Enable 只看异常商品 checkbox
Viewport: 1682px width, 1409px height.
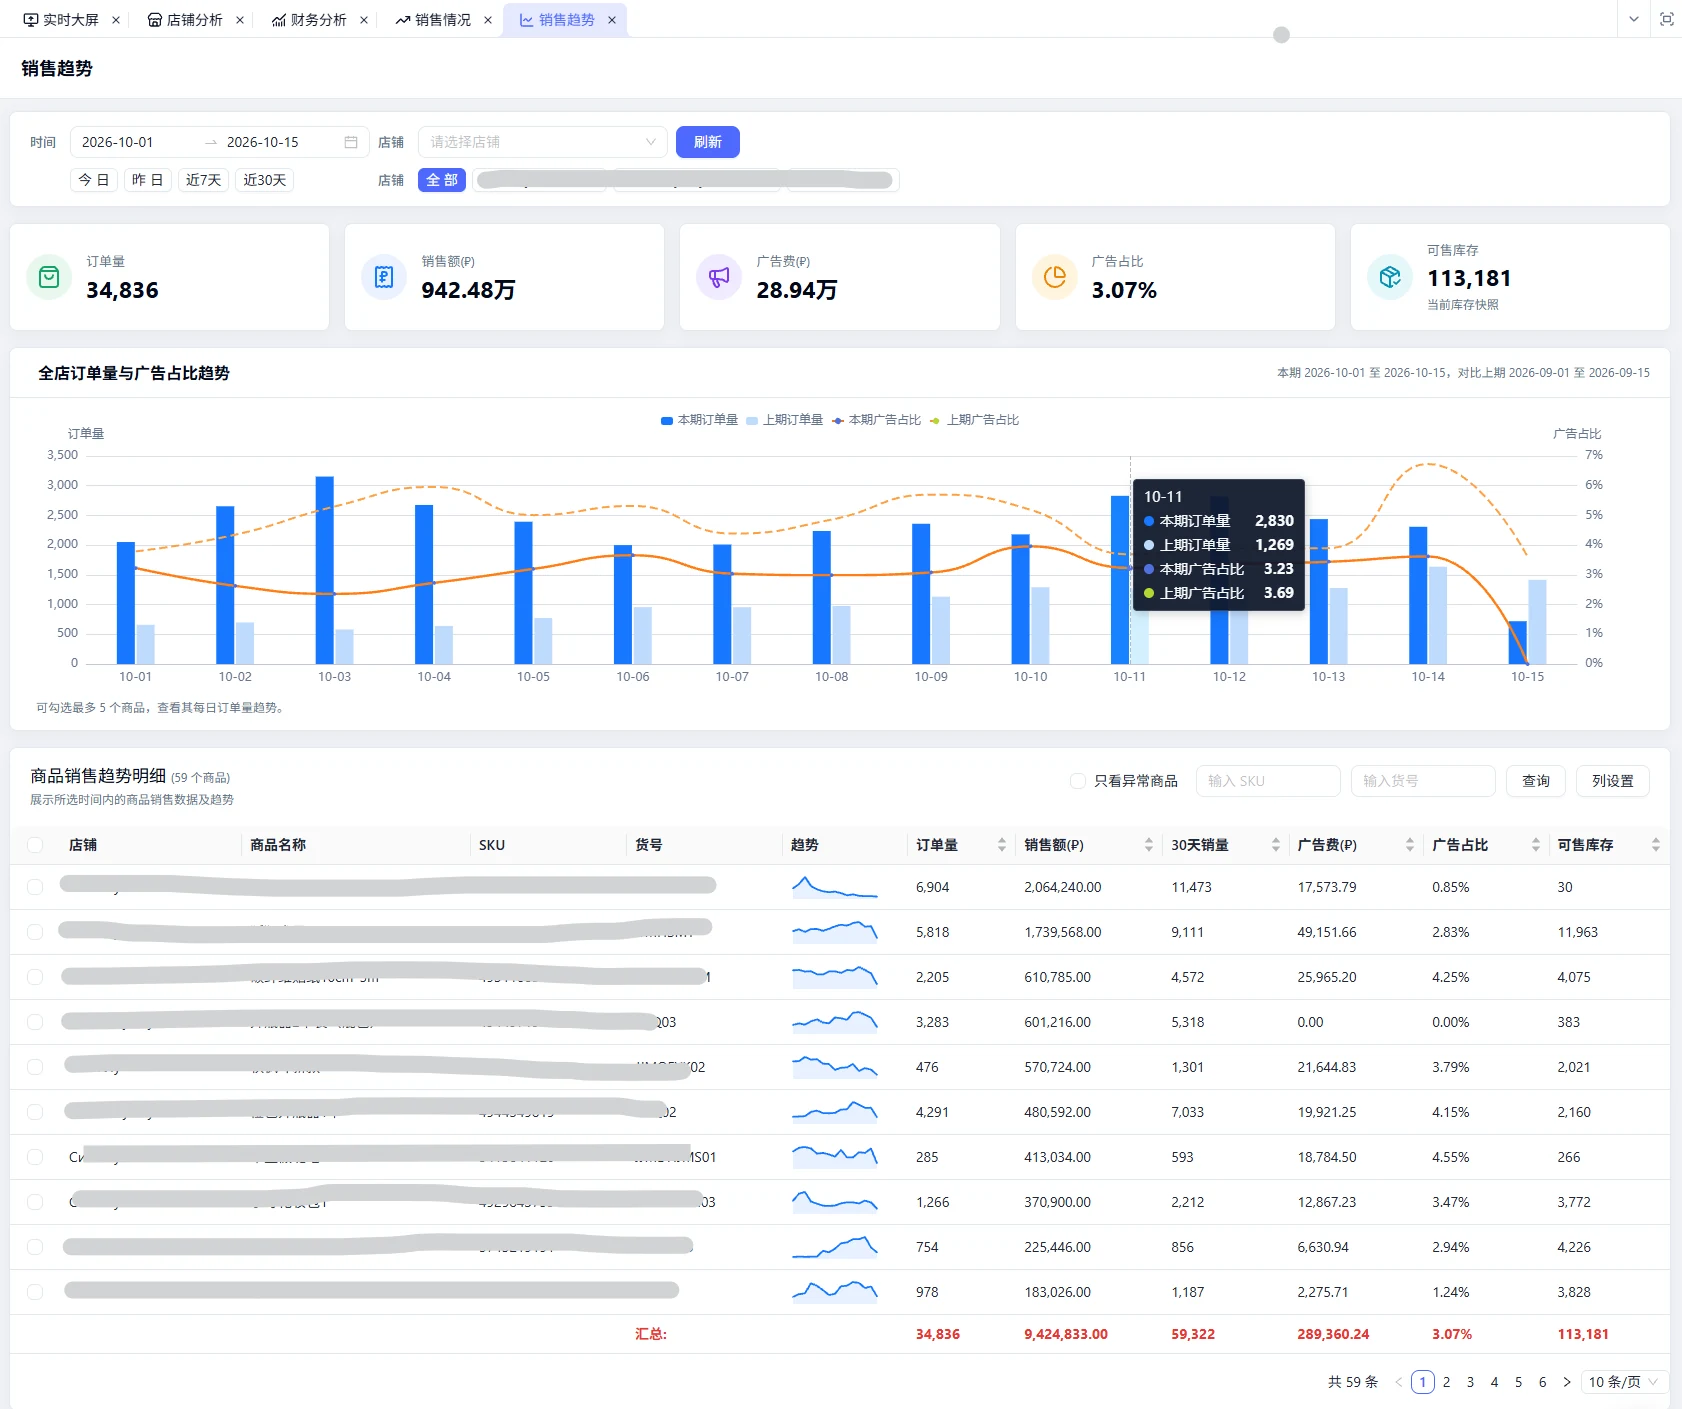1078,781
